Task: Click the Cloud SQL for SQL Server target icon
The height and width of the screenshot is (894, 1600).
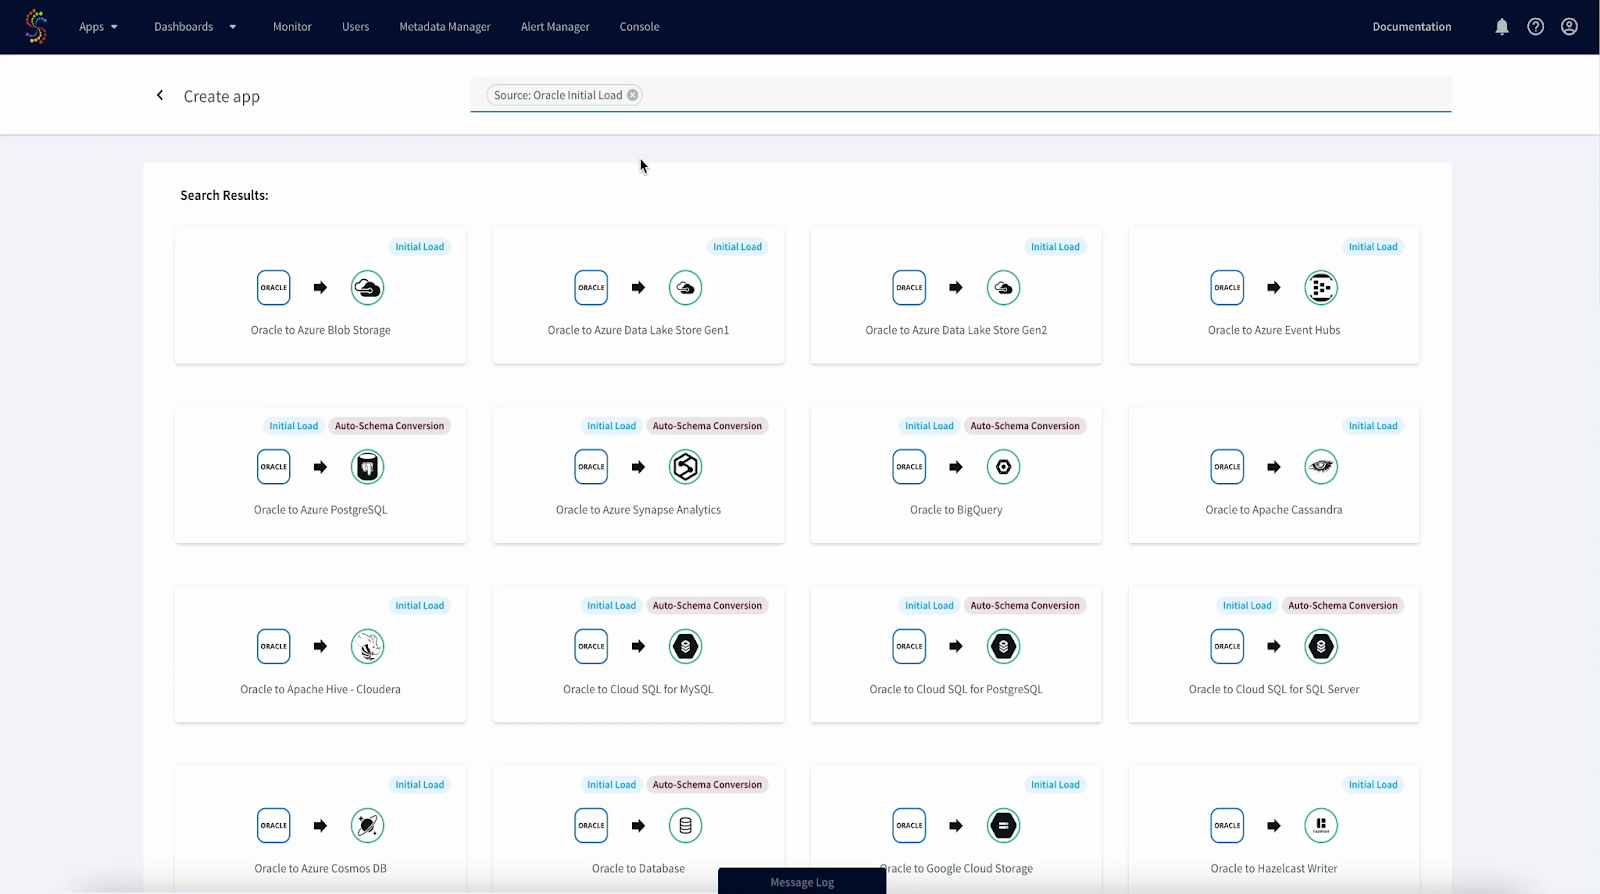Action: coord(1322,647)
